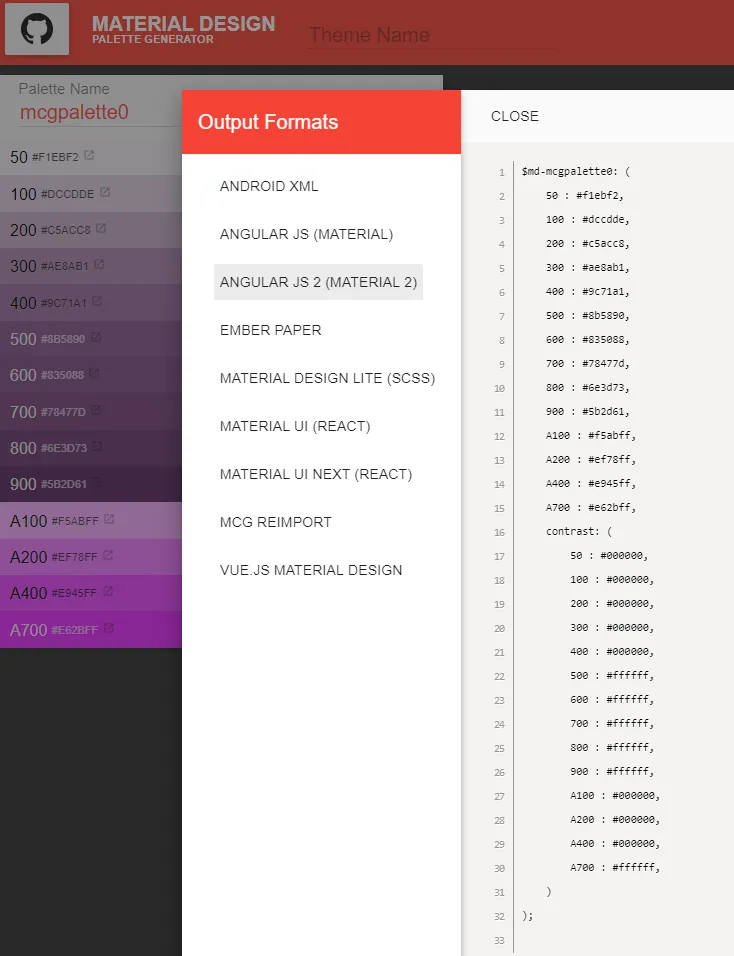Choose Material UI (React) output
Image resolution: width=734 pixels, height=956 pixels.
(x=295, y=426)
